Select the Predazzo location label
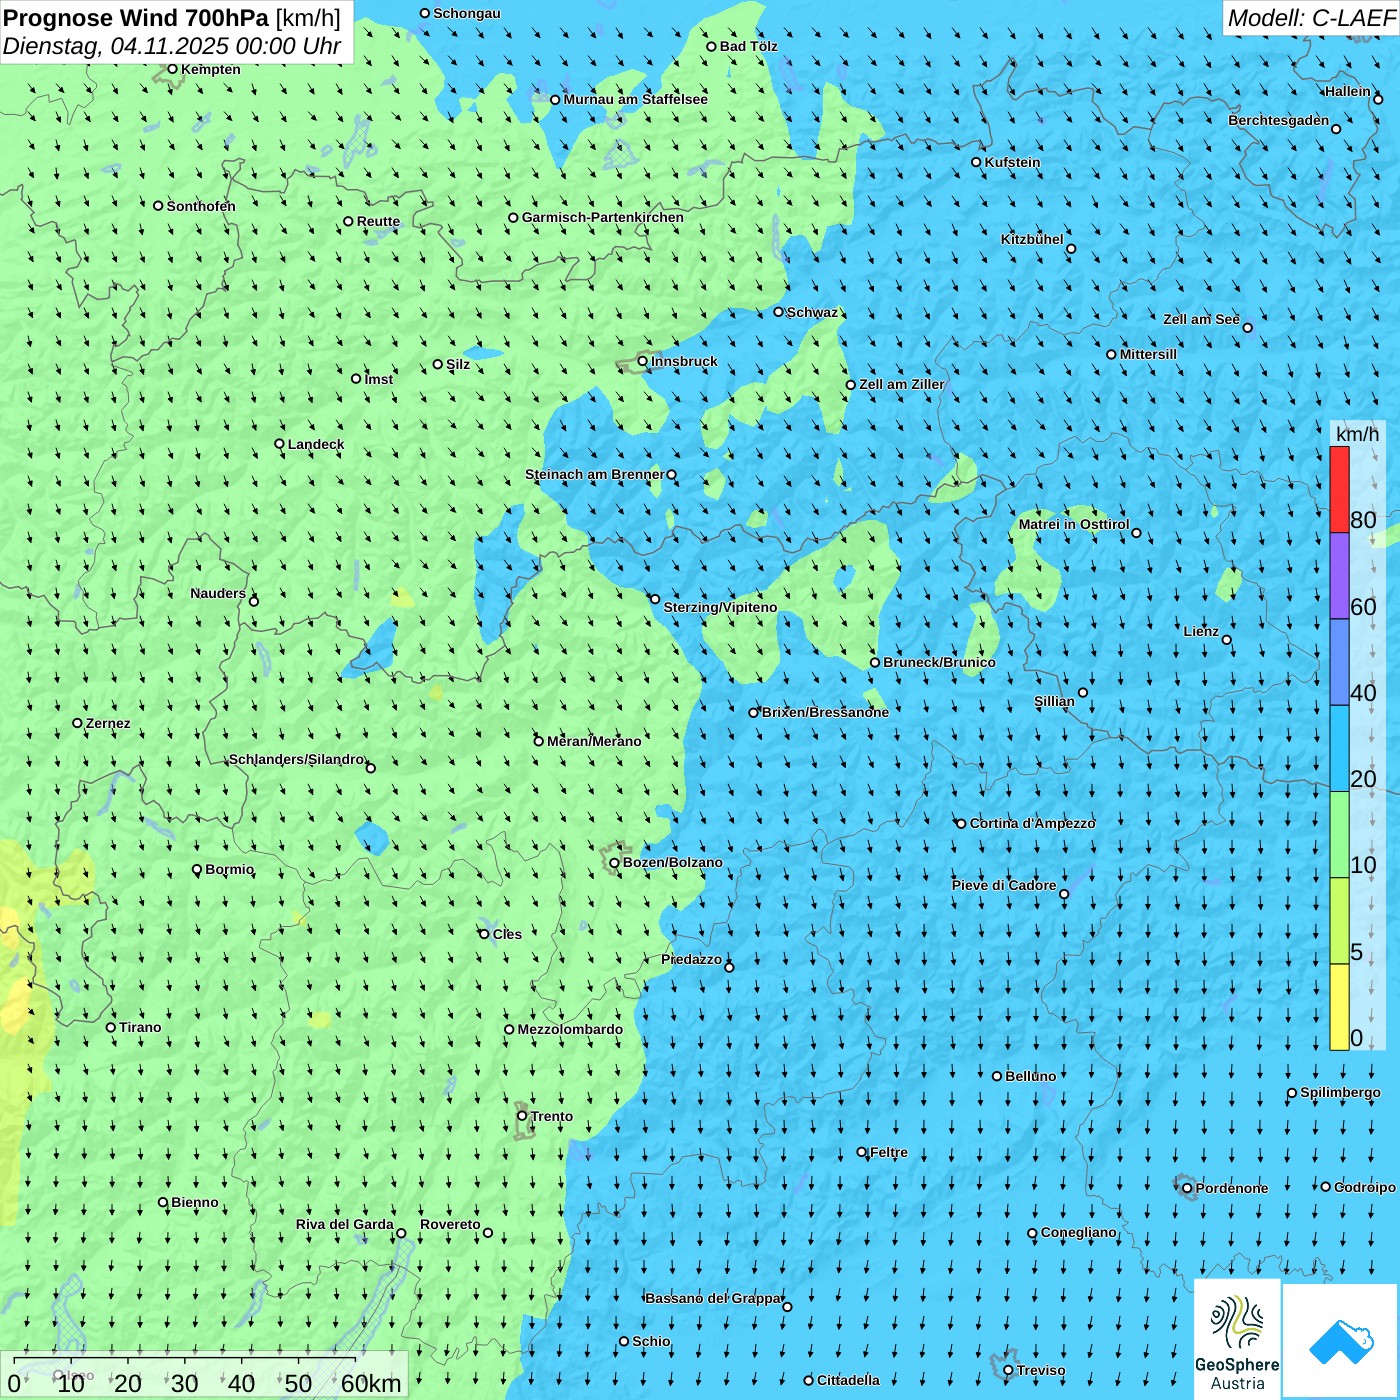The width and height of the screenshot is (1400, 1400). (691, 959)
